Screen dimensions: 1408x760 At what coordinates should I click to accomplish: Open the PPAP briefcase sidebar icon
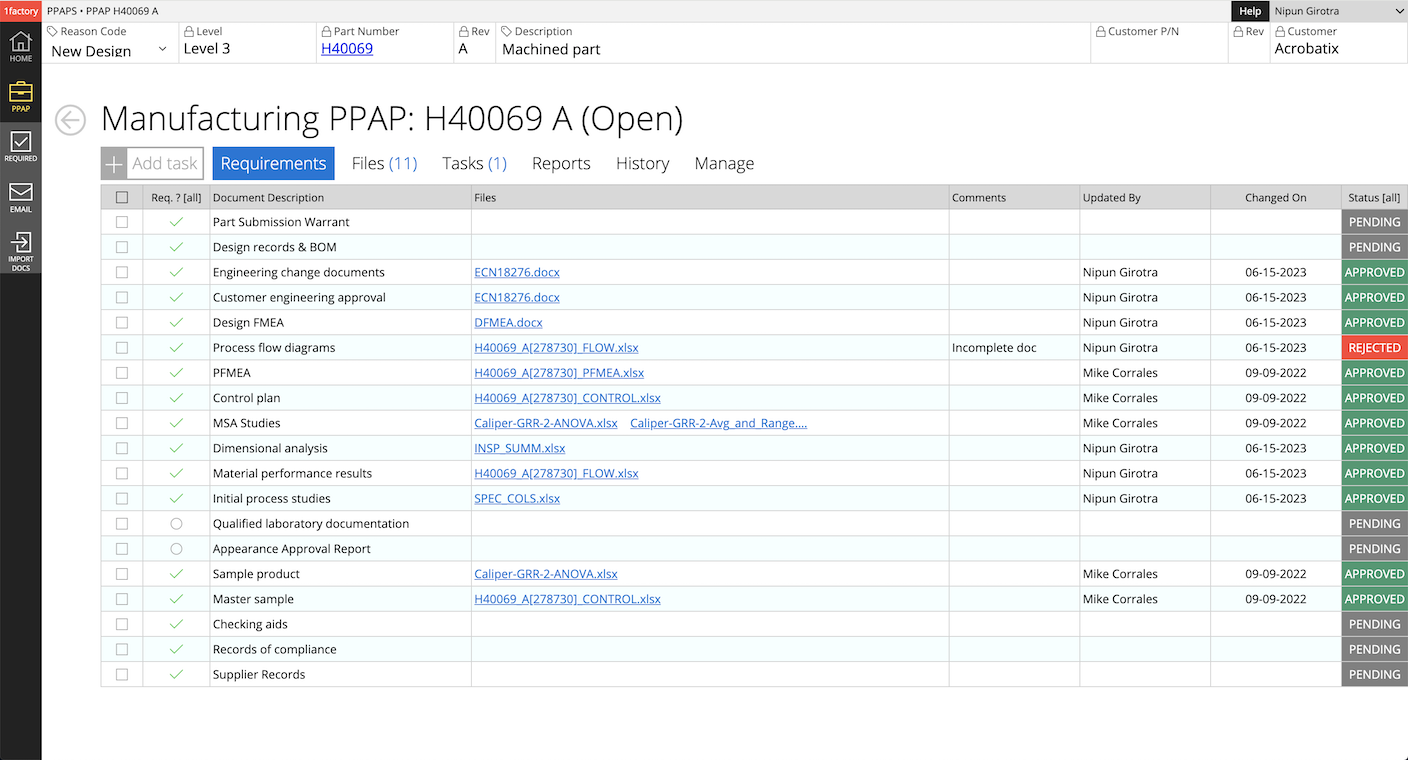21,97
